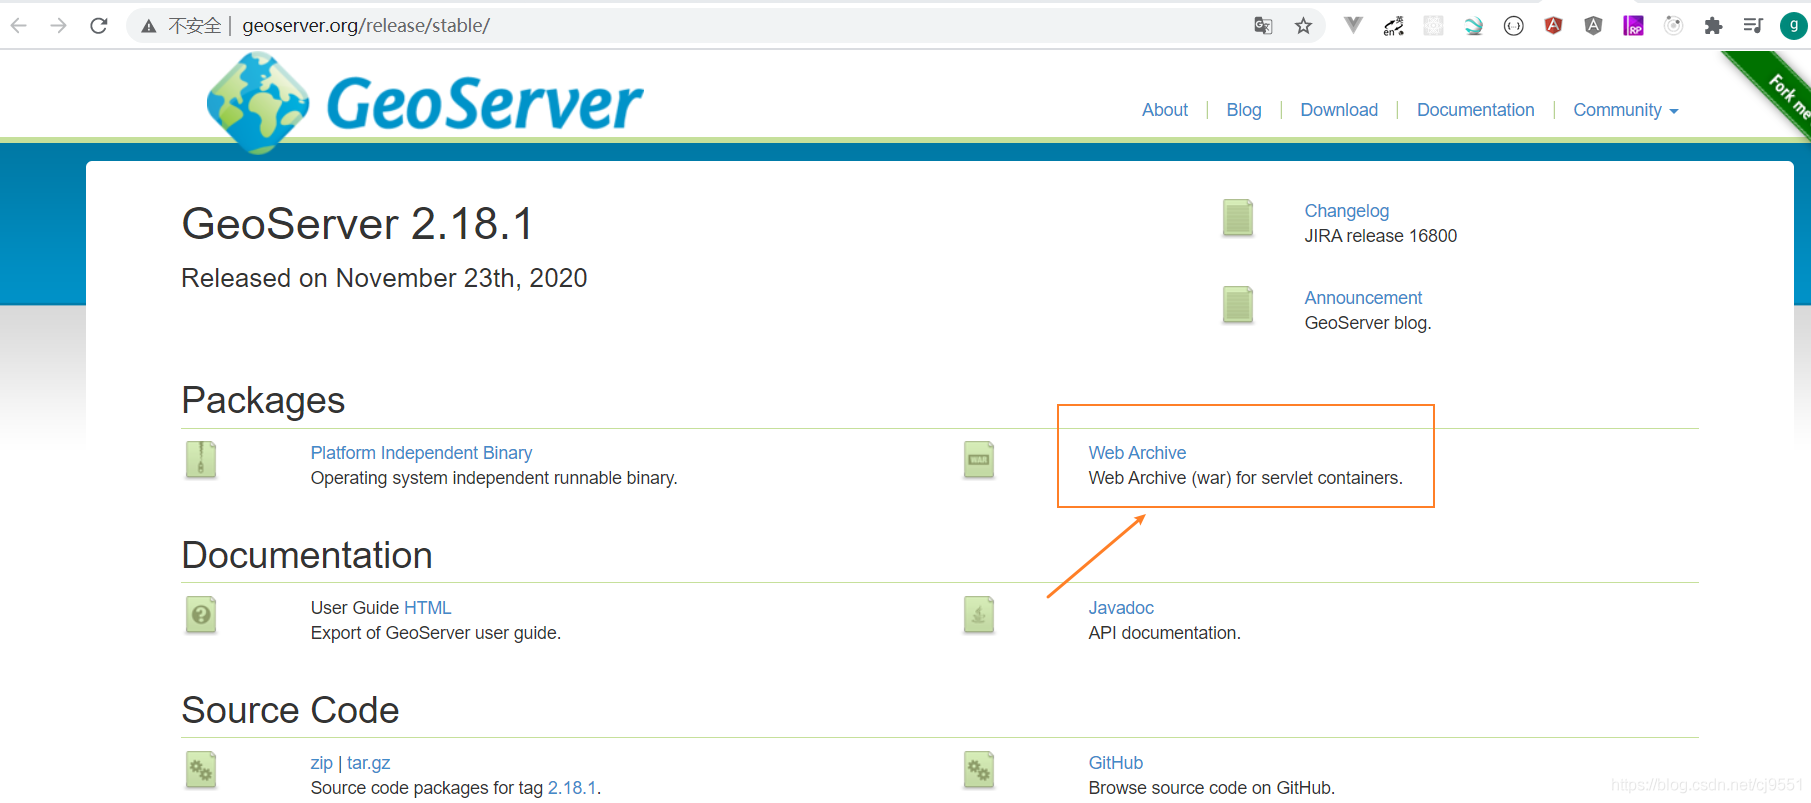Click 'Browse source code on GitHub.' text
Viewport: 1811px width, 803px height.
point(1211,788)
